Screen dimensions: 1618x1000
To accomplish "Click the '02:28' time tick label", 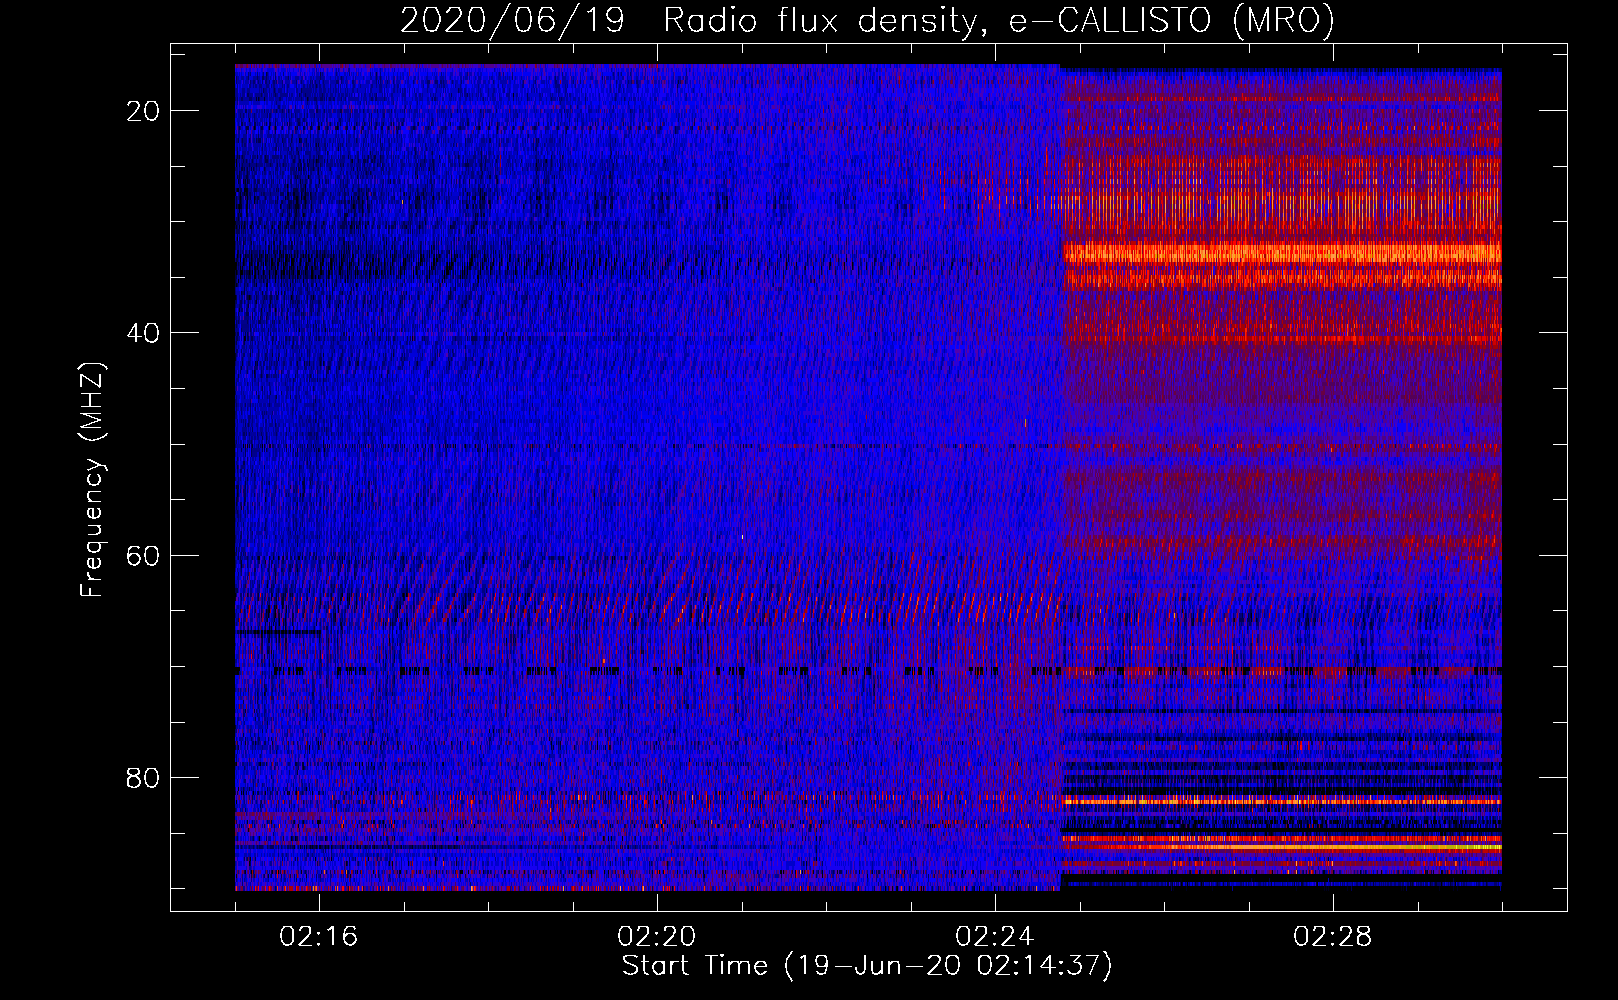I will click(1333, 937).
